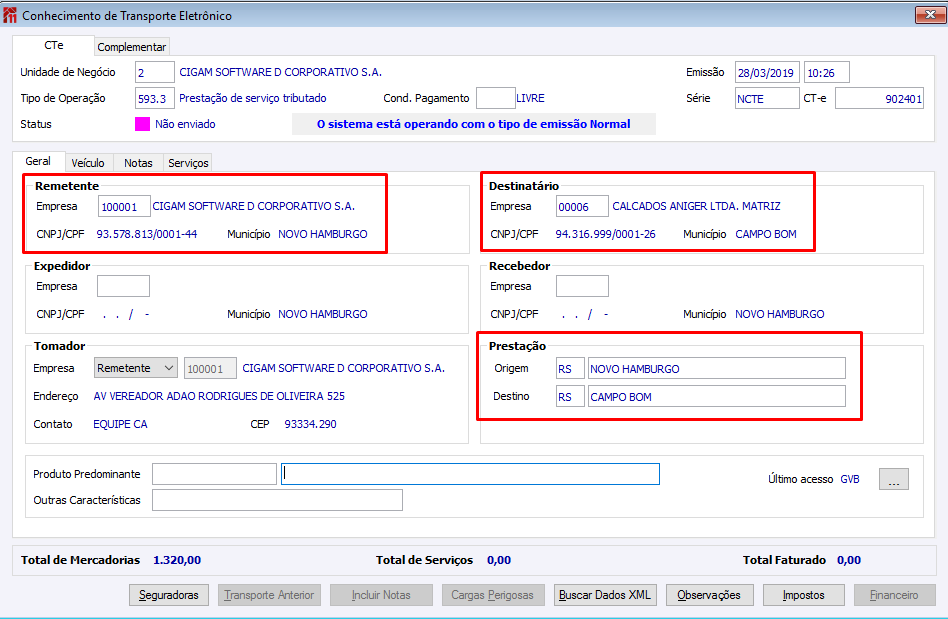Click the disabled Tomador code field 100001
The height and width of the screenshot is (619, 948).
[210, 368]
